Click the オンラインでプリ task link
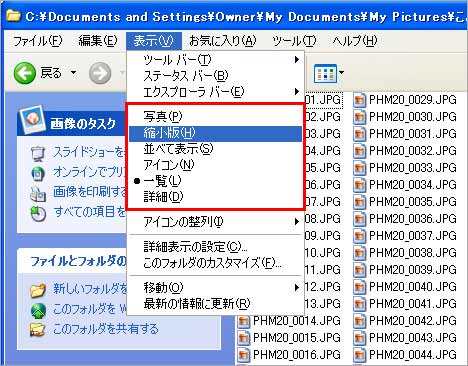This screenshot has height=366, width=468. (x=89, y=172)
